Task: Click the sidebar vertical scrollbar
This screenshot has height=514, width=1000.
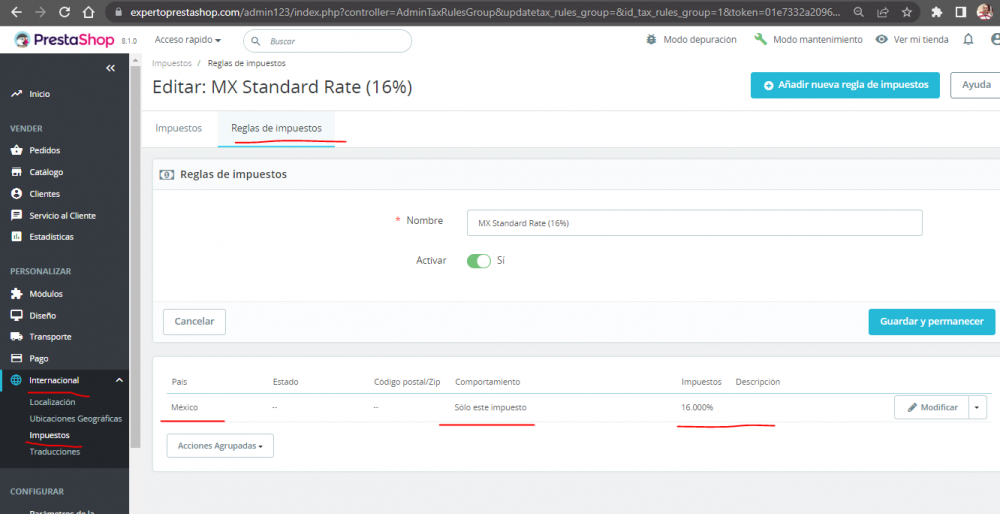Action: click(x=135, y=255)
